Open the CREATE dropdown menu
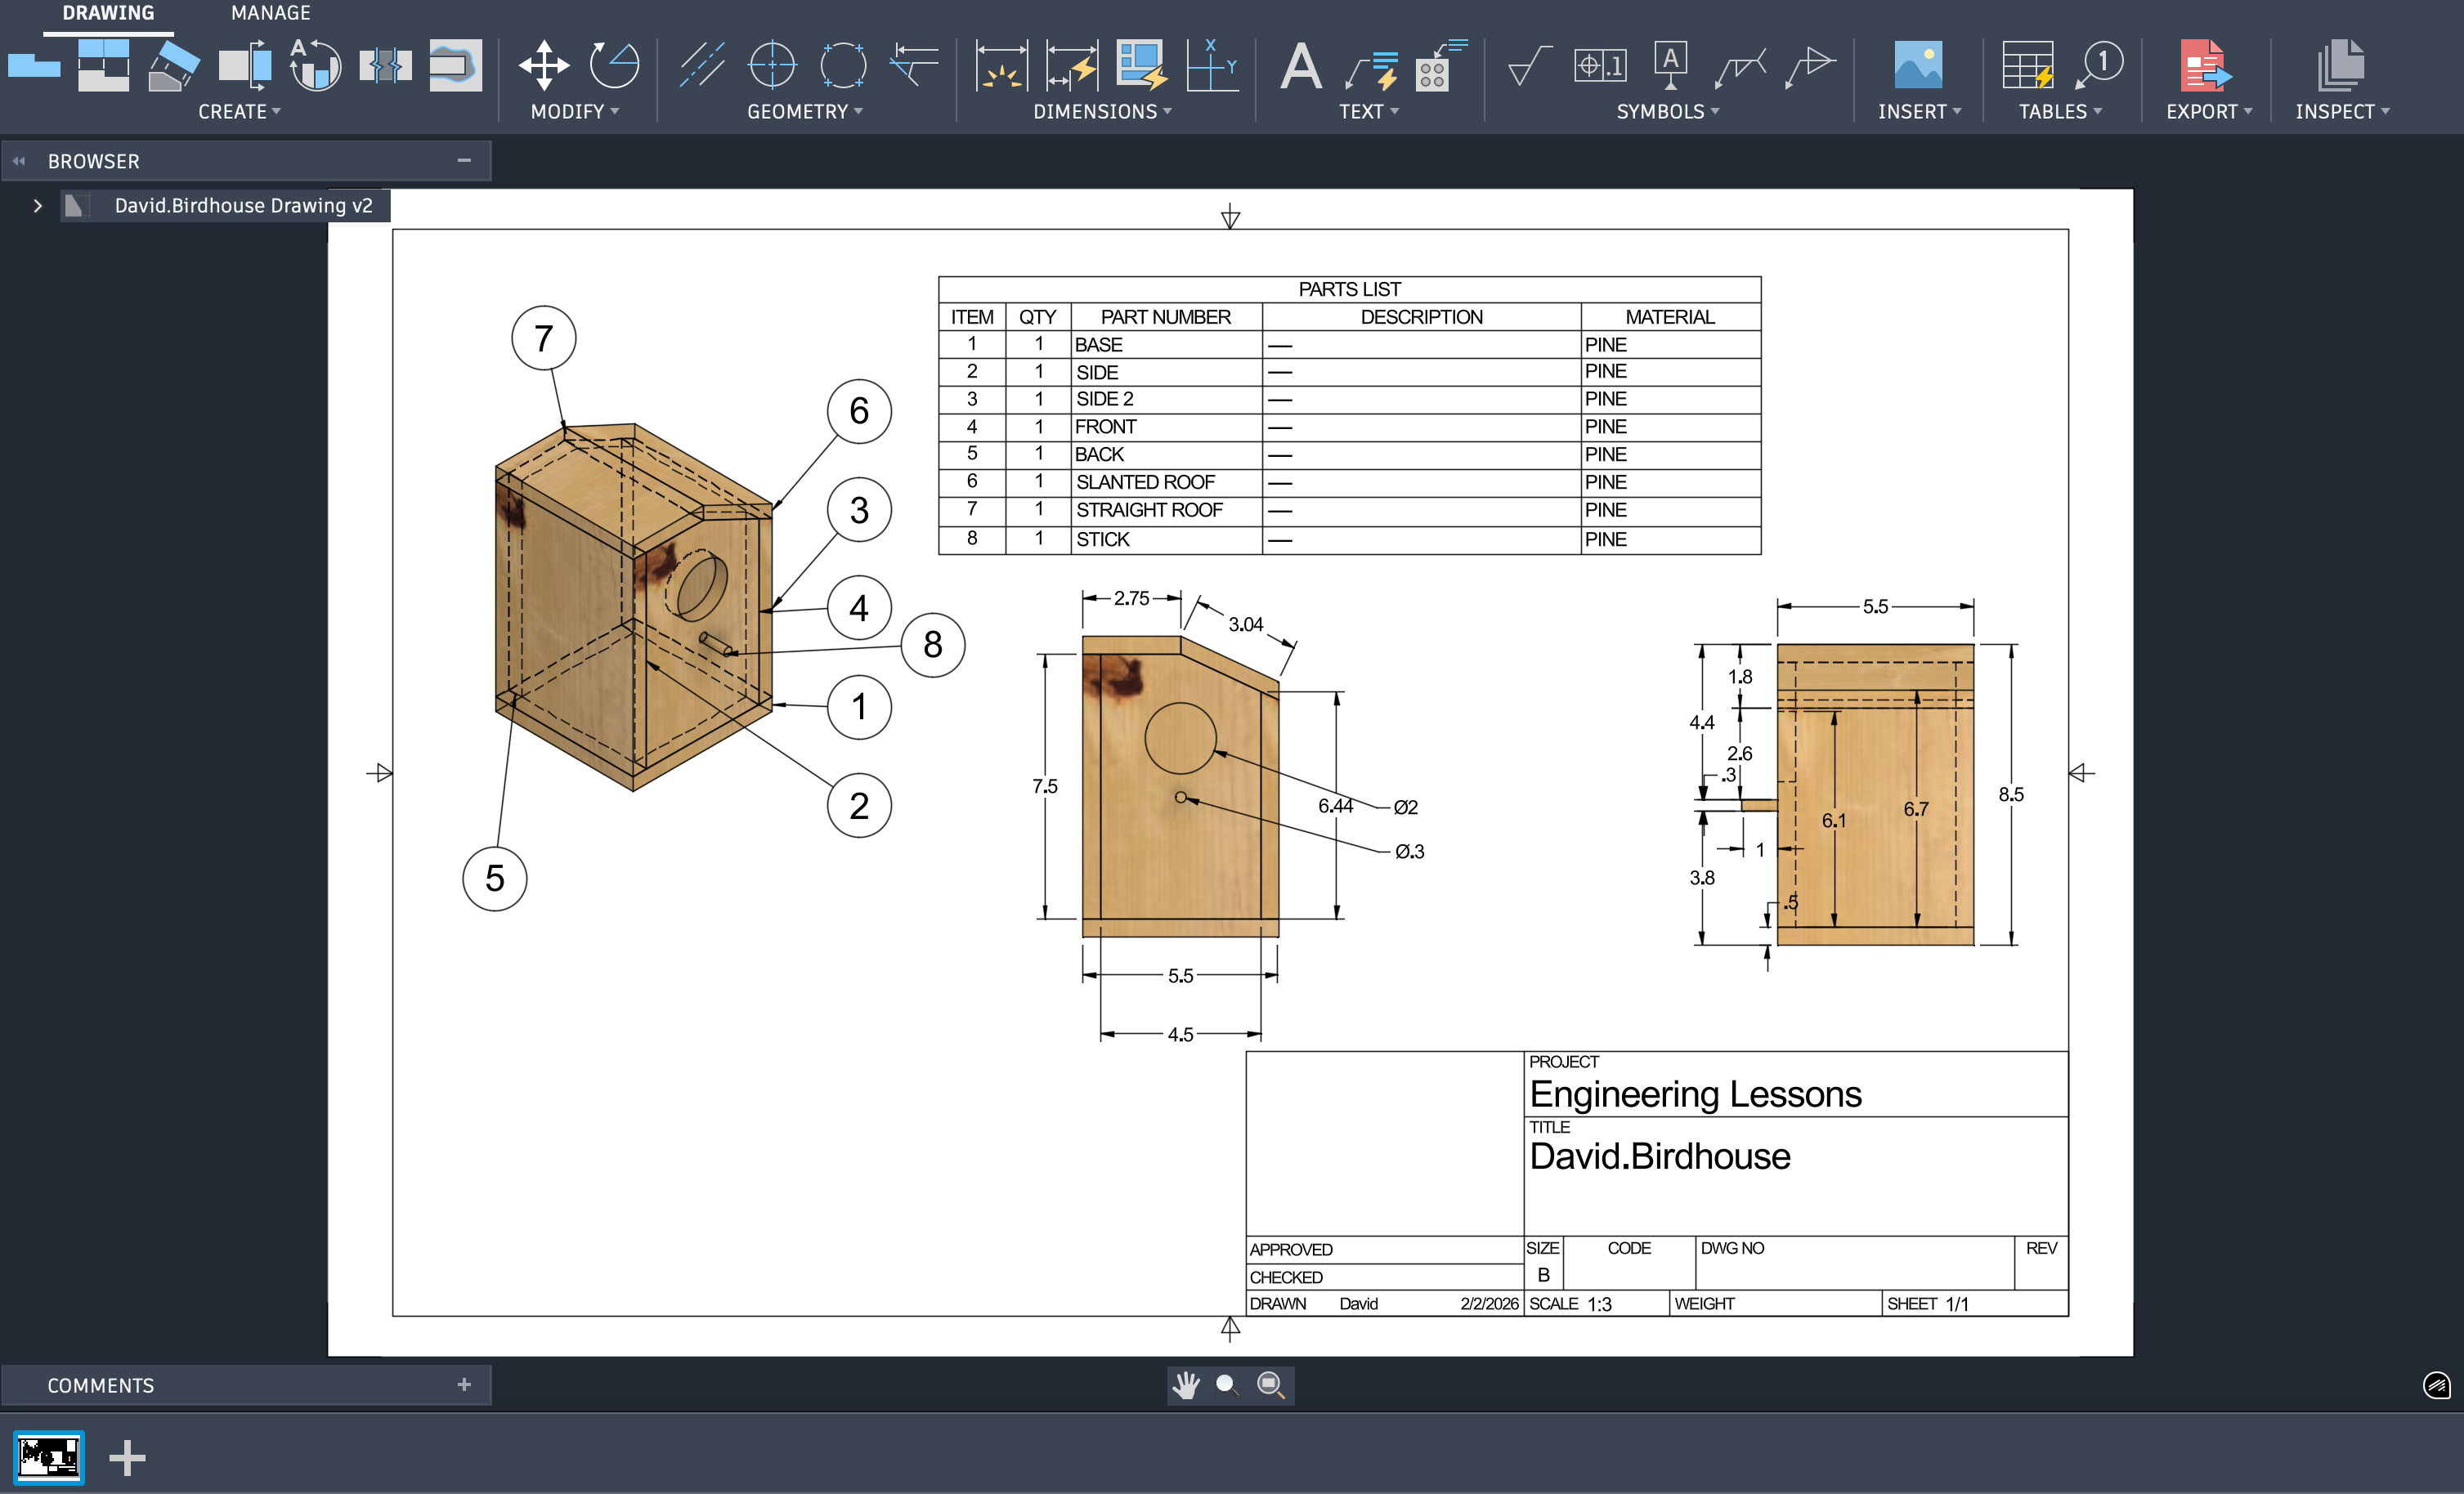 point(239,112)
